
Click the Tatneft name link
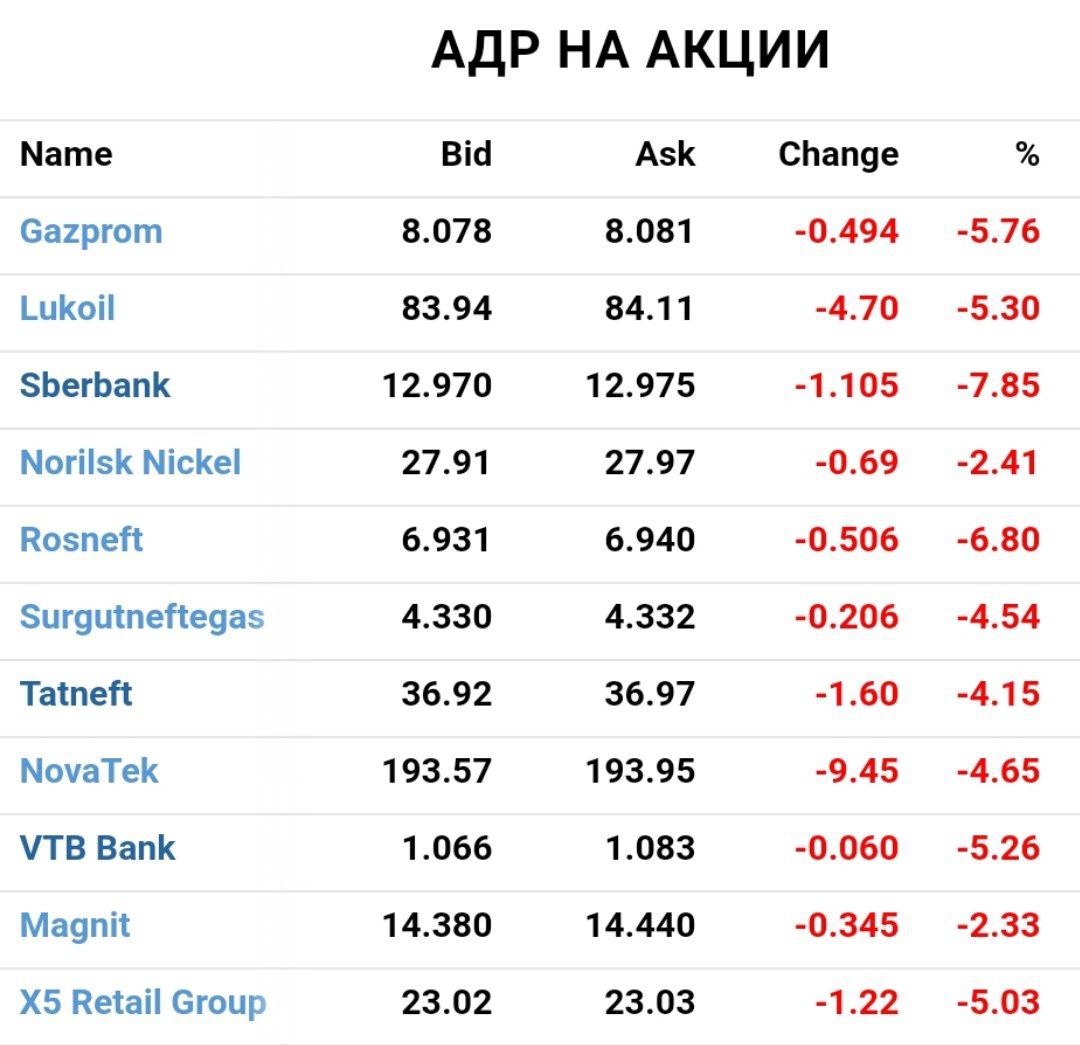coord(76,694)
